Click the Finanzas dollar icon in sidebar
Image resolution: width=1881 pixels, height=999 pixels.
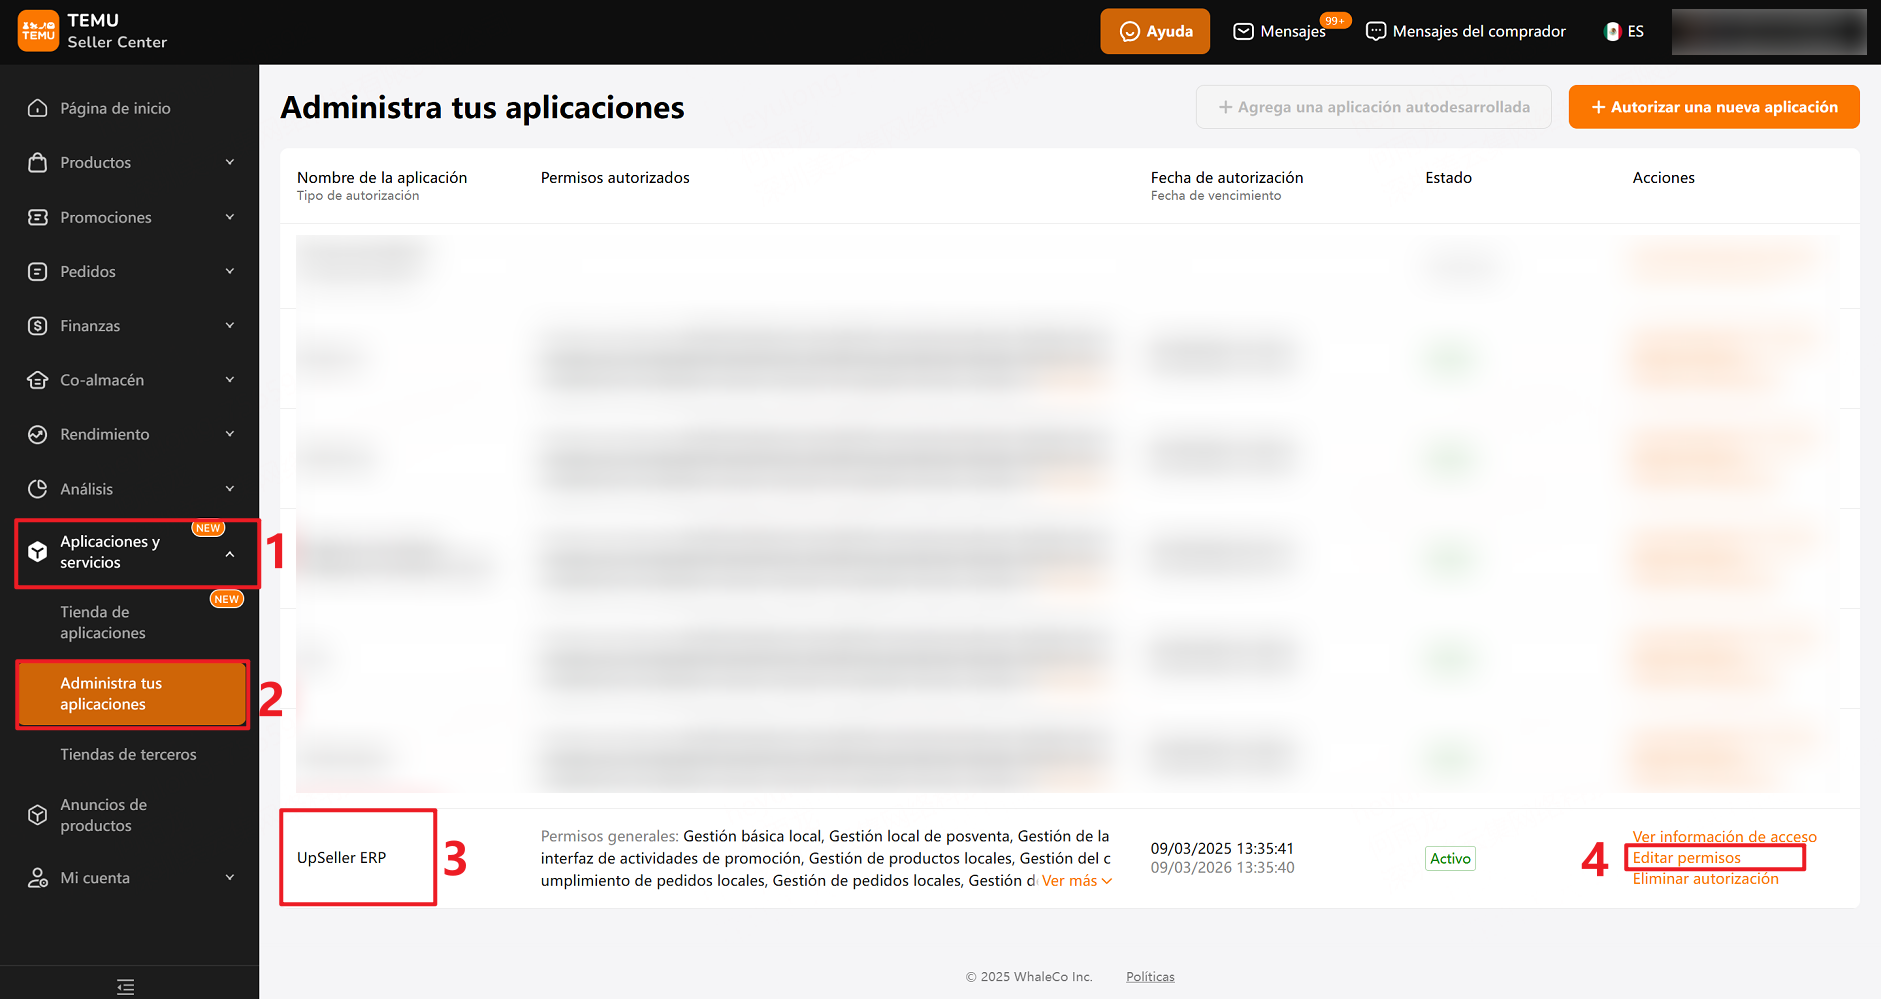point(38,326)
